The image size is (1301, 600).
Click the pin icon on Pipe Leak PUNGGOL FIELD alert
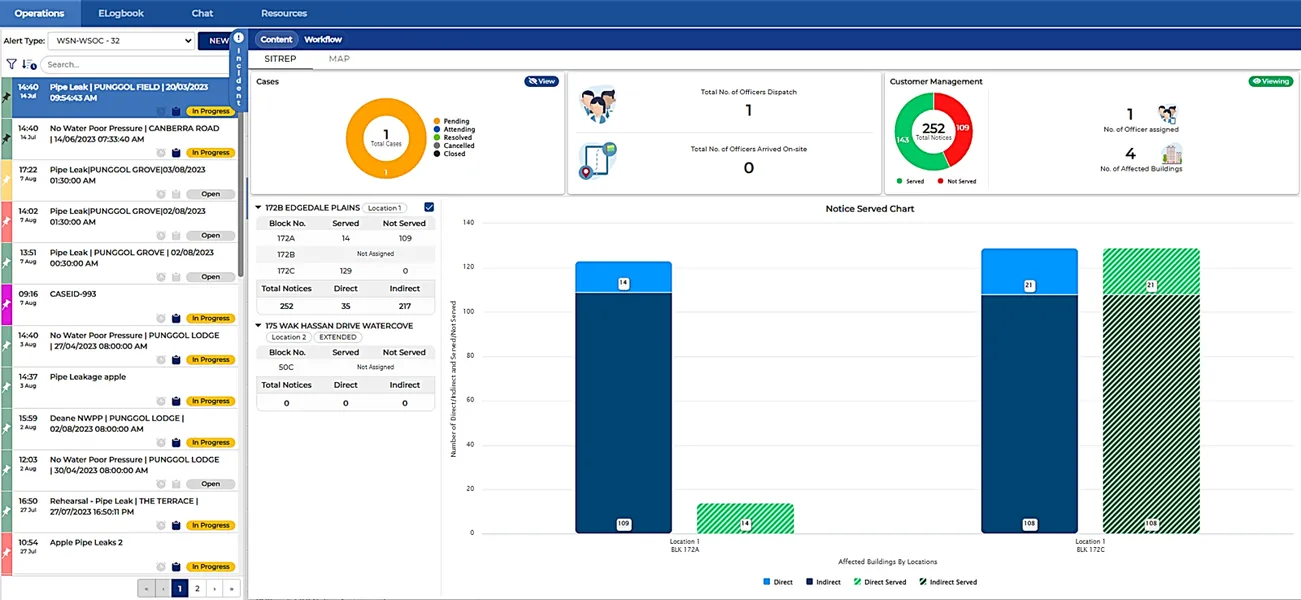click(x=6, y=98)
